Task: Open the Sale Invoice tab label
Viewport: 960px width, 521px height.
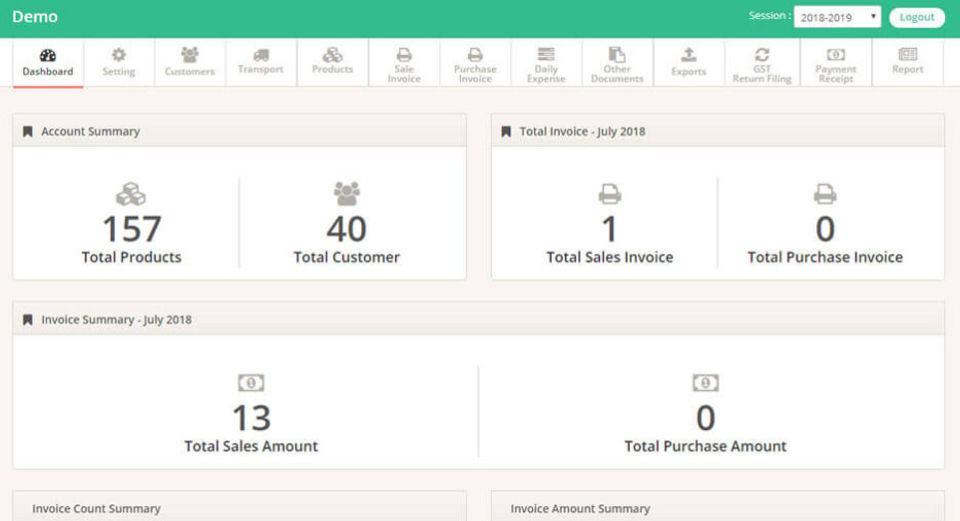Action: tap(404, 74)
